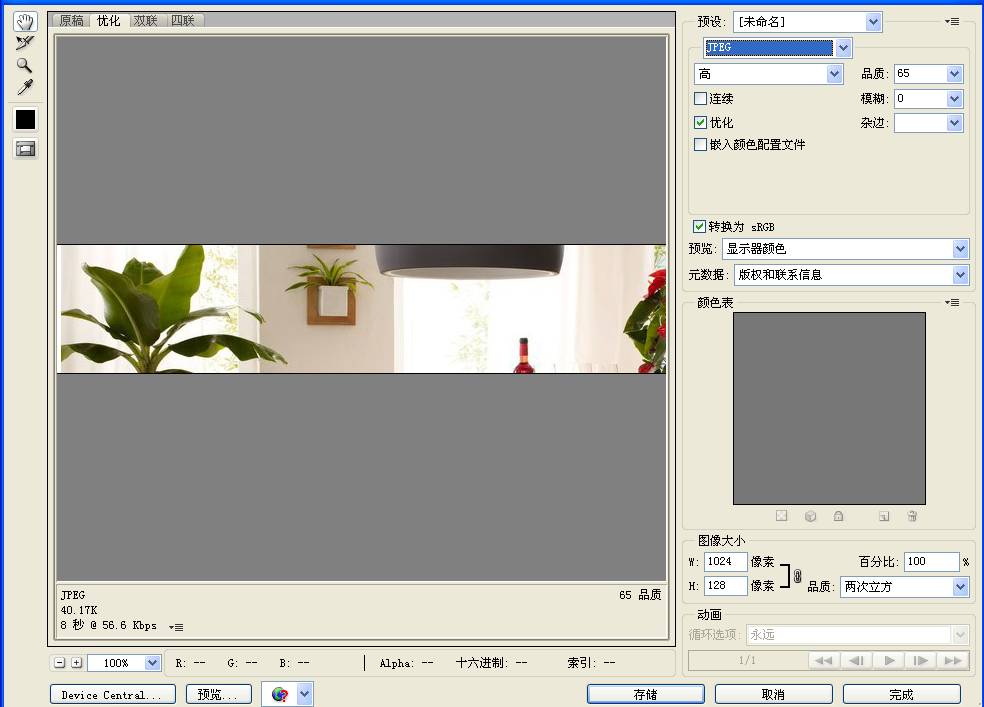The width and height of the screenshot is (984, 707).
Task: Open Device Central with its button
Action: coord(112,693)
